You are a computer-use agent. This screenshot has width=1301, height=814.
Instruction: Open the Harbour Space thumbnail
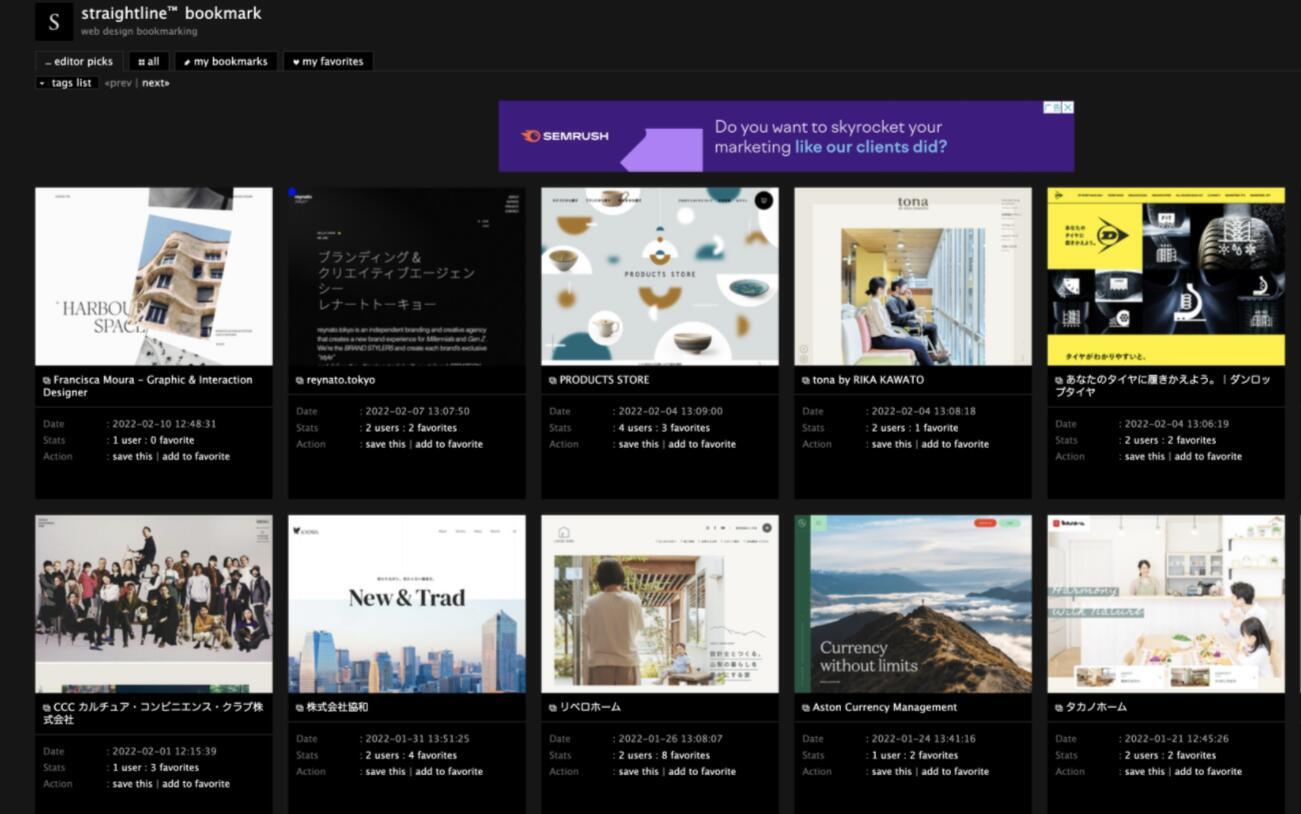coord(154,277)
